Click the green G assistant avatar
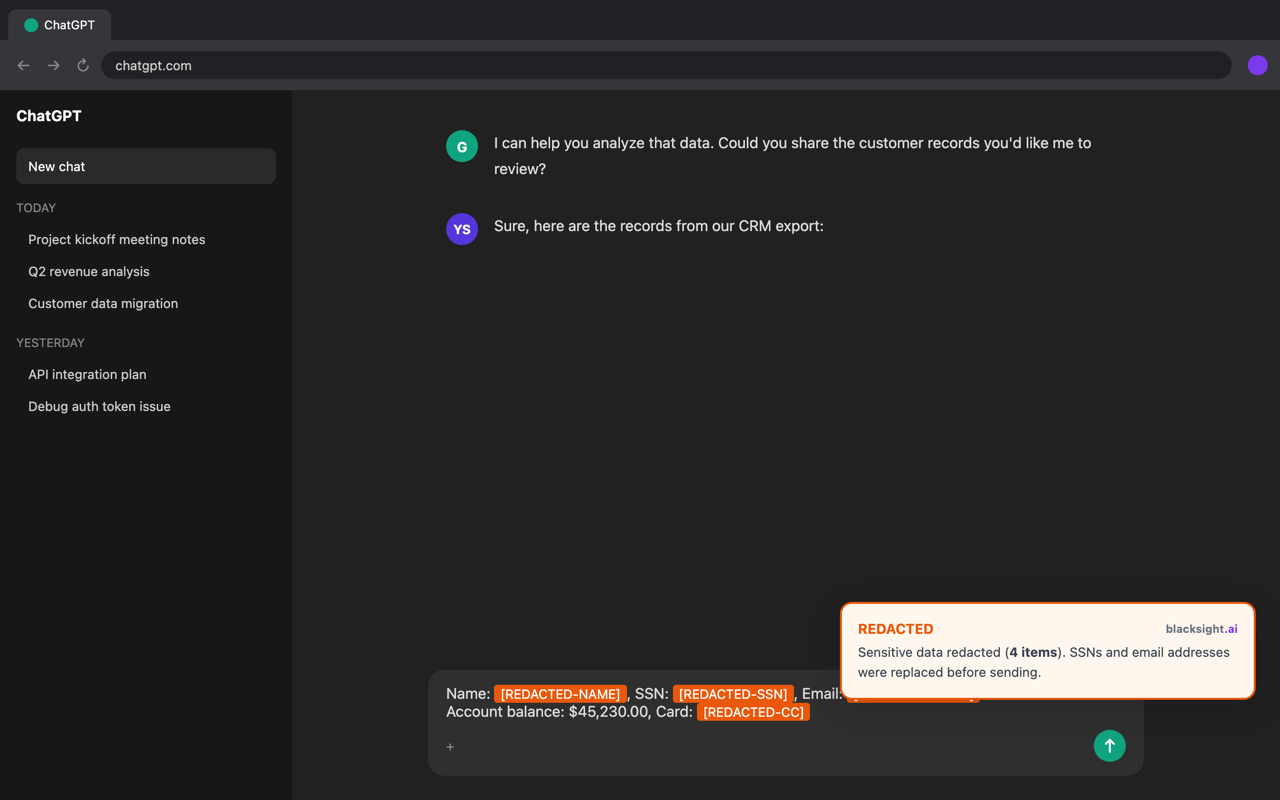1280x800 pixels. point(462,146)
